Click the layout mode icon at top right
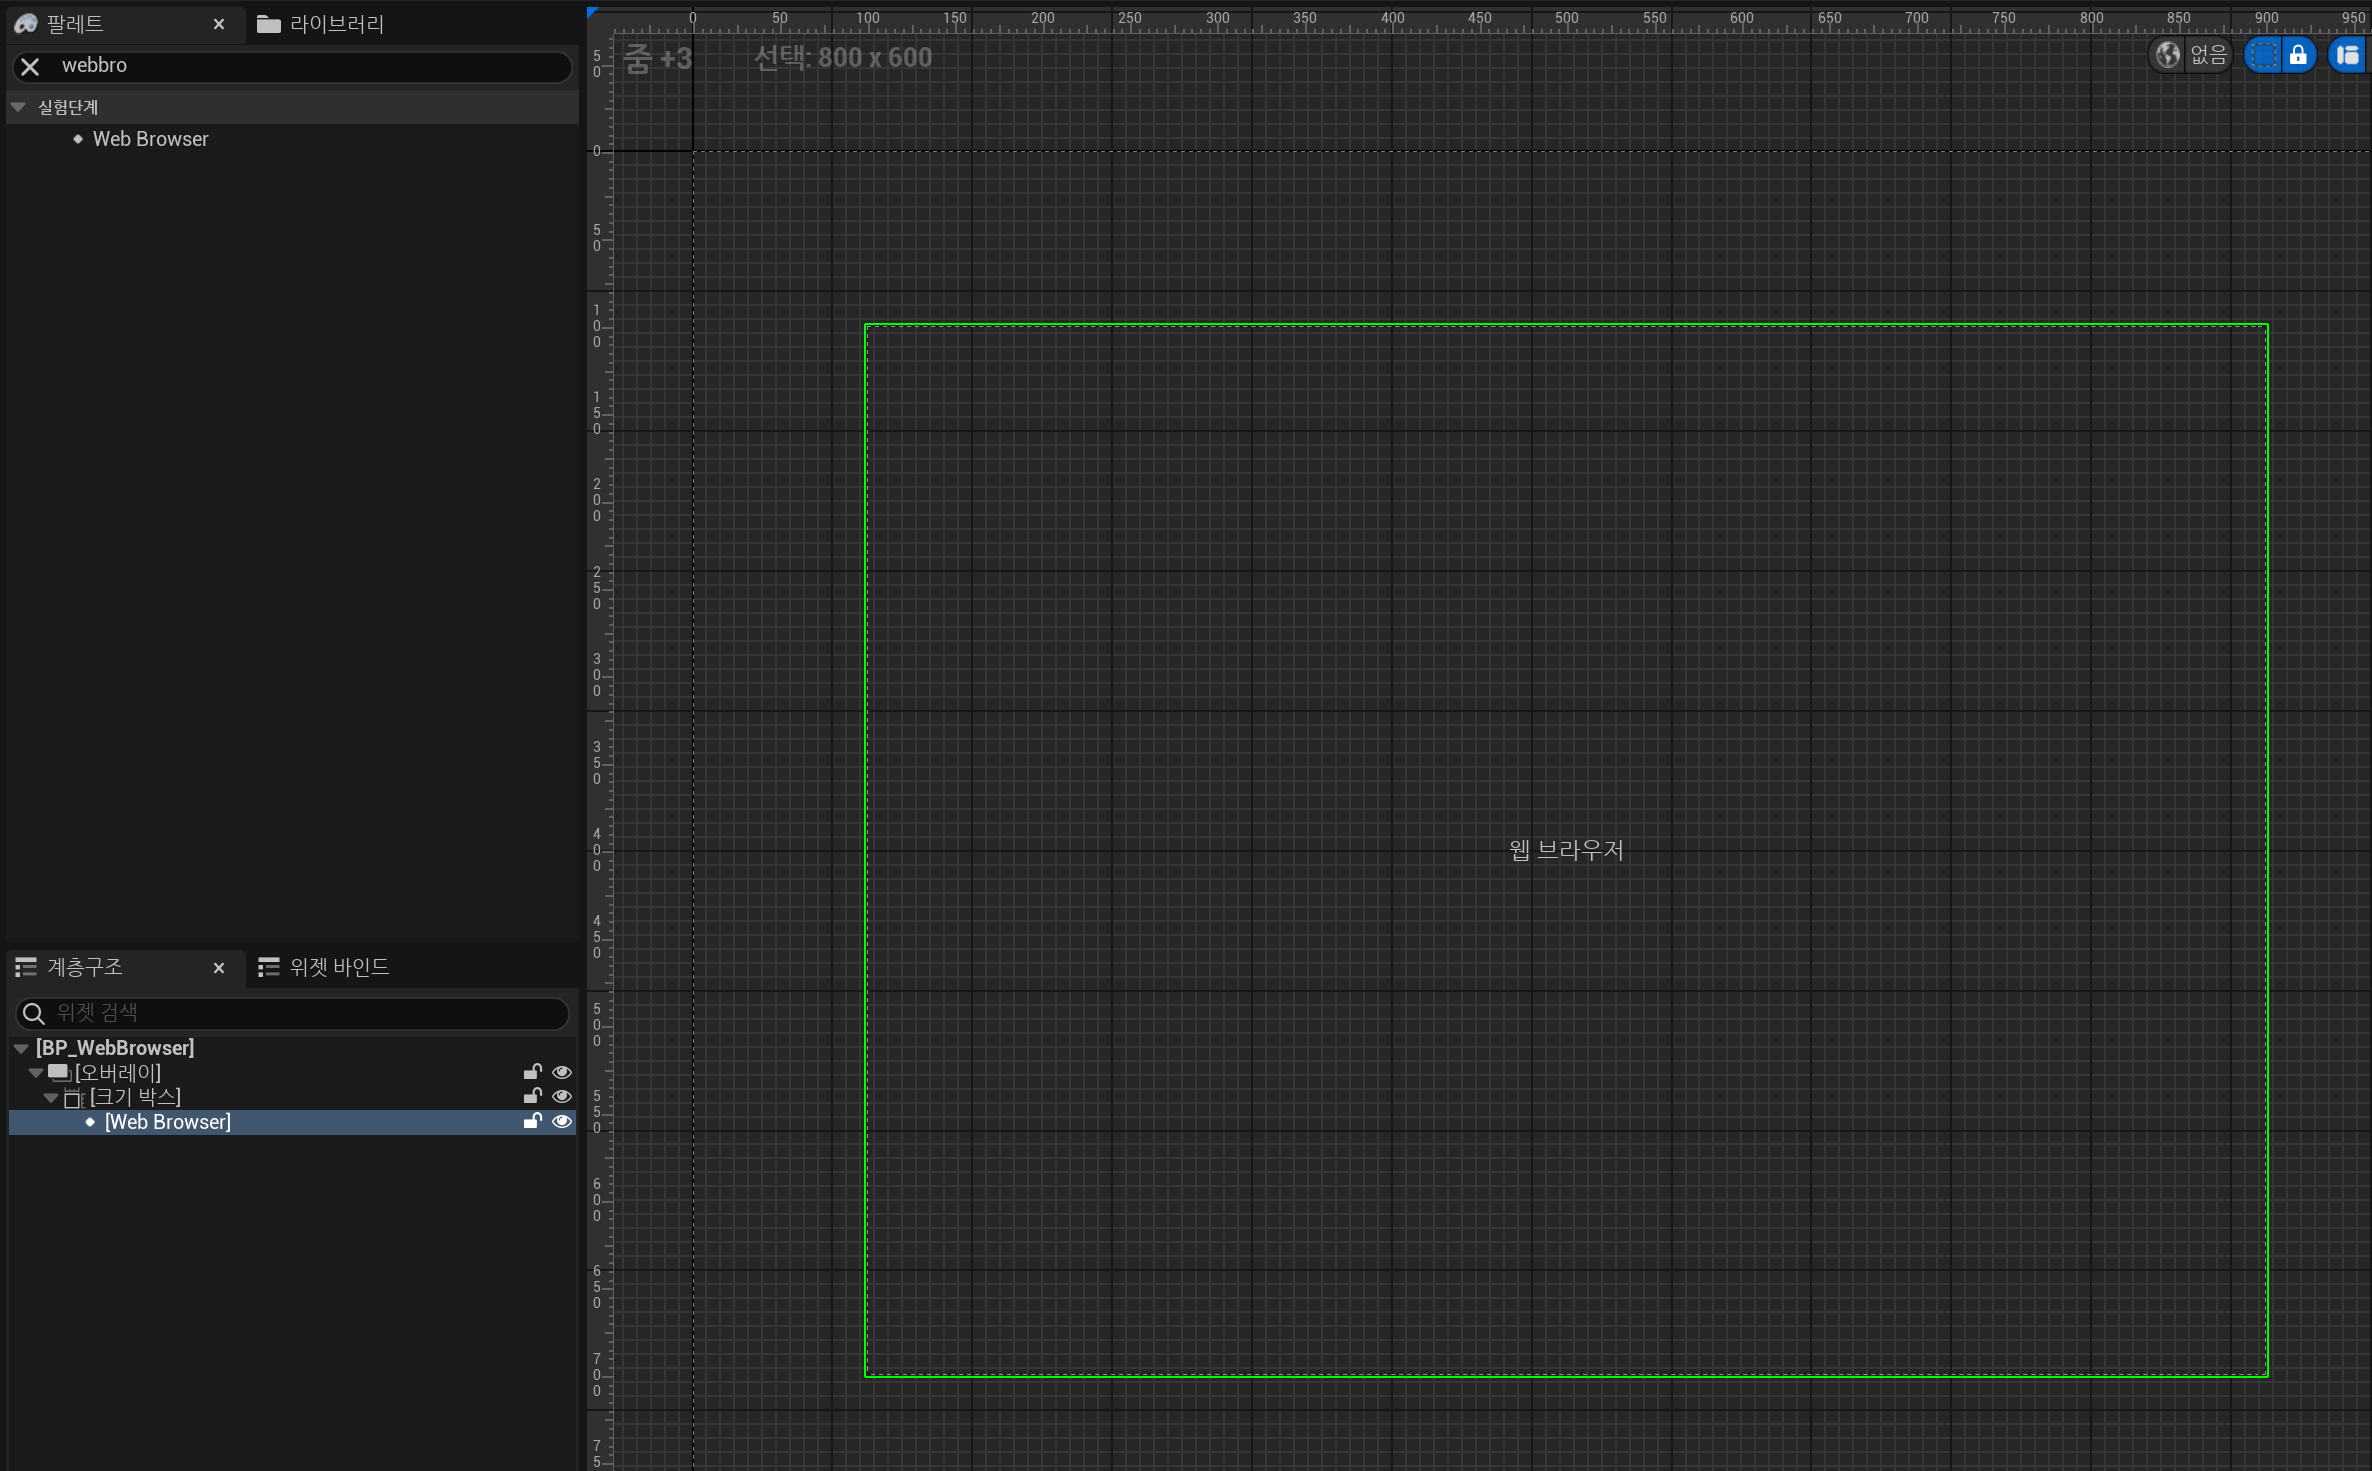 click(x=2347, y=55)
